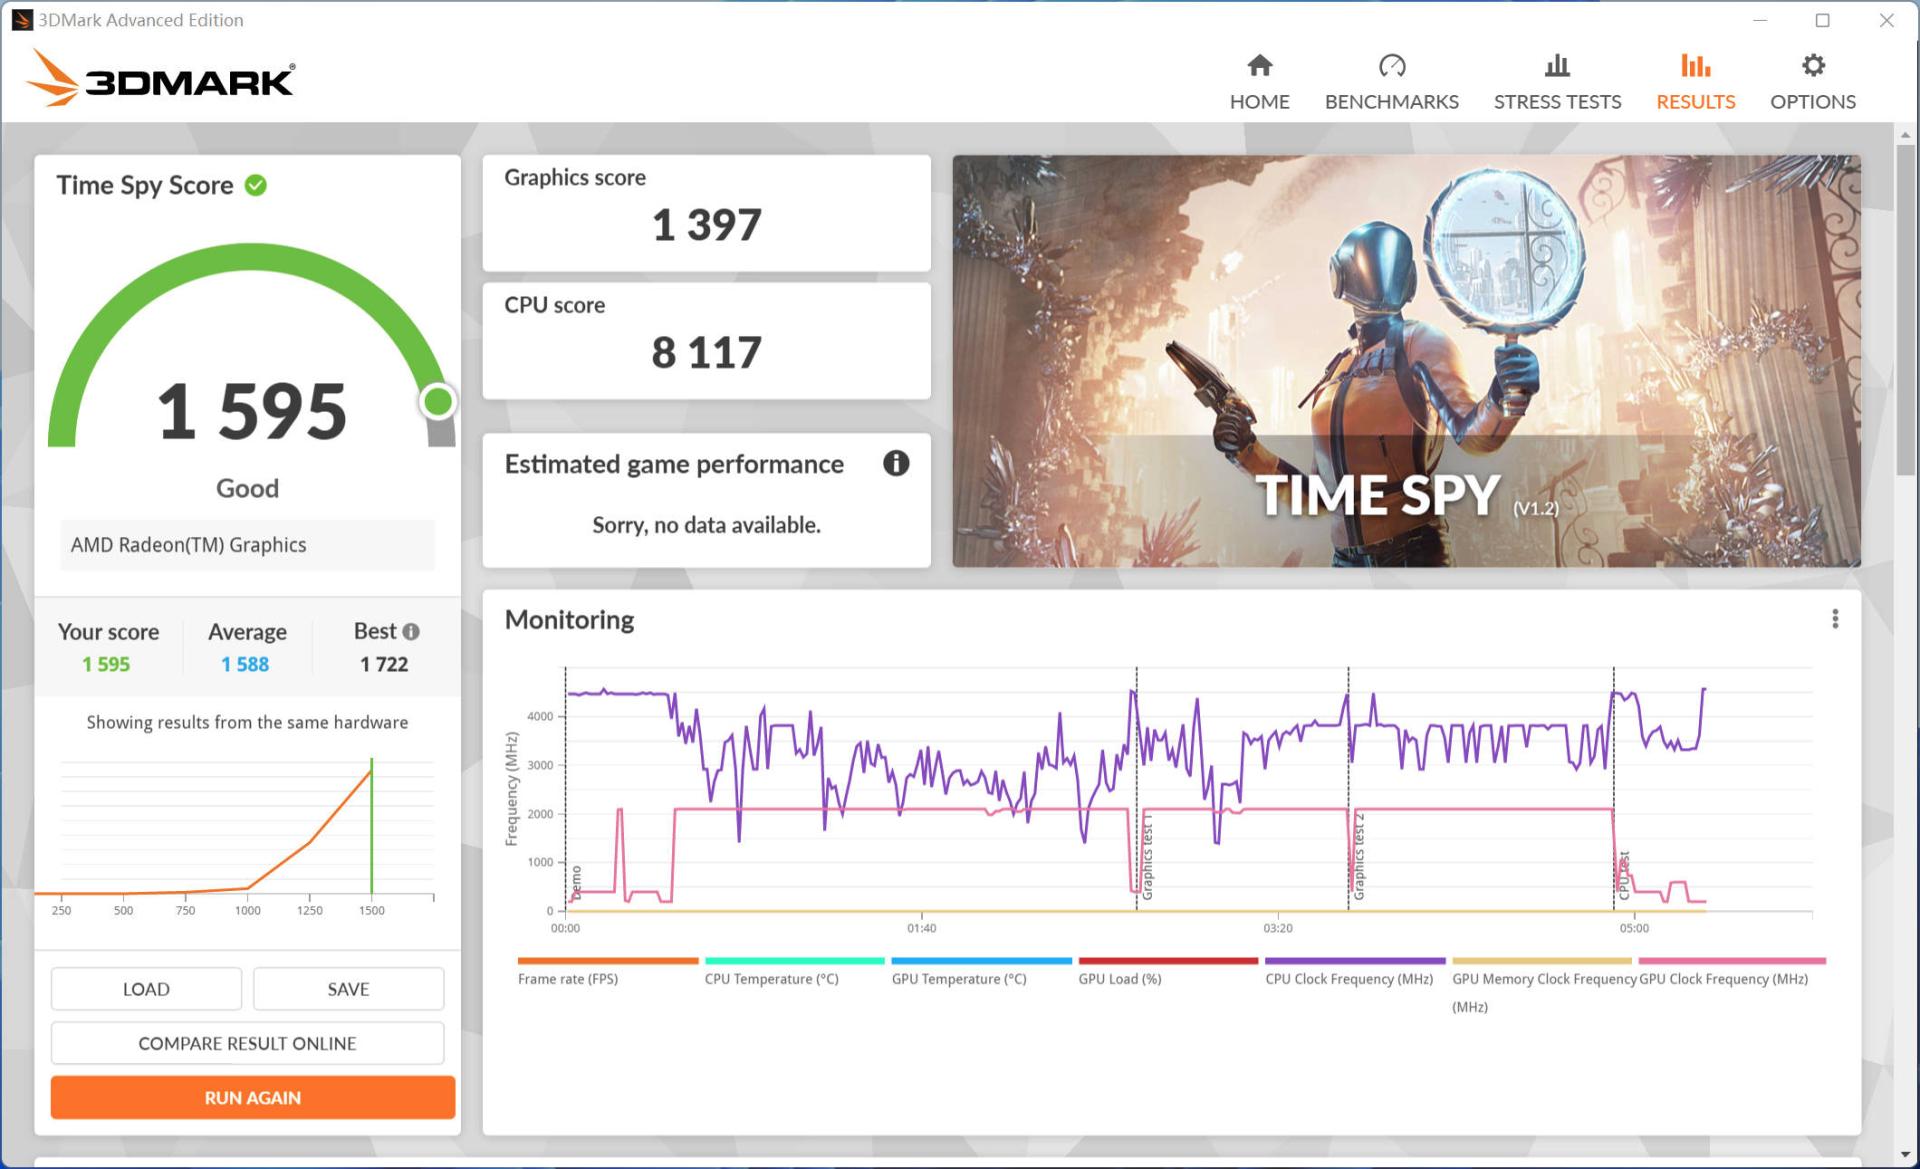The image size is (1920, 1169).
Task: Toggle GPU Clock Frequency legend series
Action: (1723, 978)
